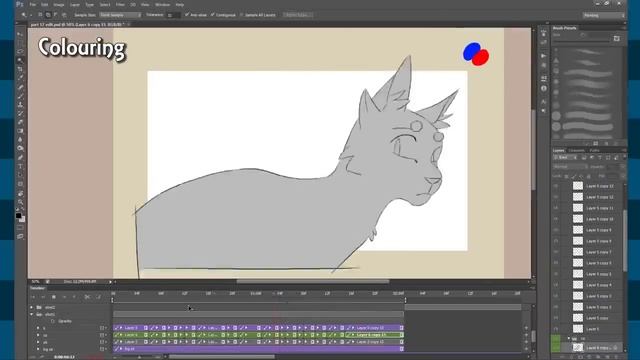Viewport: 640px width, 360px height.
Task: Toggle visibility of bottom Layer 5
Action: pyautogui.click(x=556, y=329)
